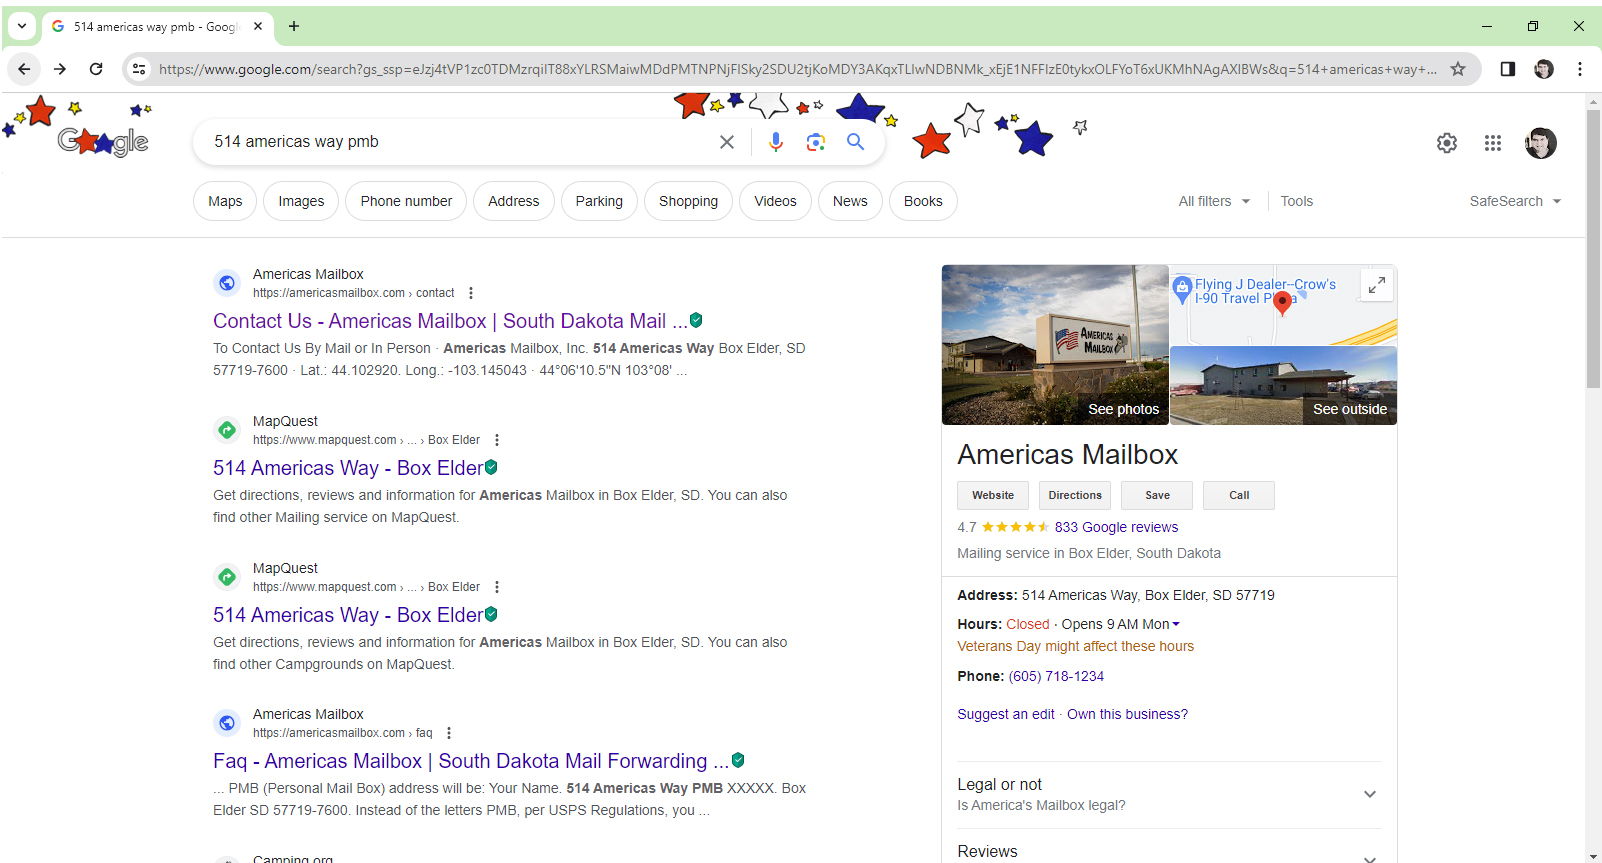
Task: Click the first MapQuest result favicon
Action: (228, 430)
